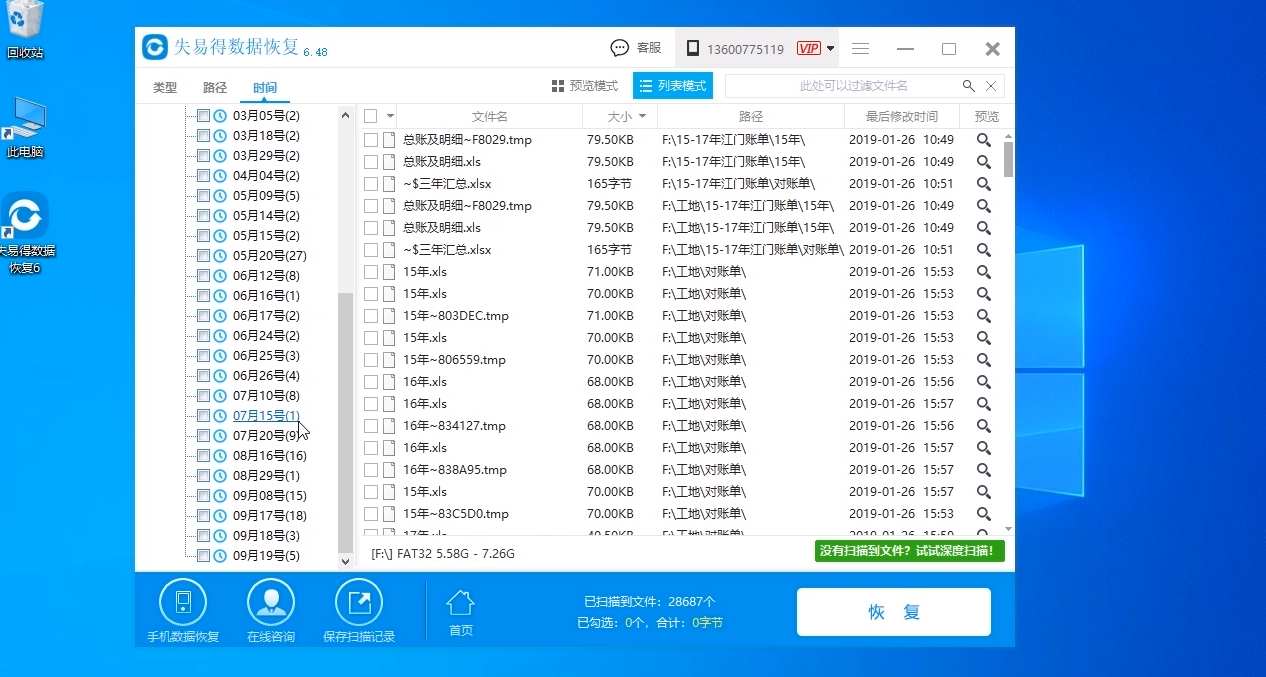The width and height of the screenshot is (1266, 677).
Task: Select file row 16年~838A95.tmp
Action: pyautogui.click(x=680, y=470)
